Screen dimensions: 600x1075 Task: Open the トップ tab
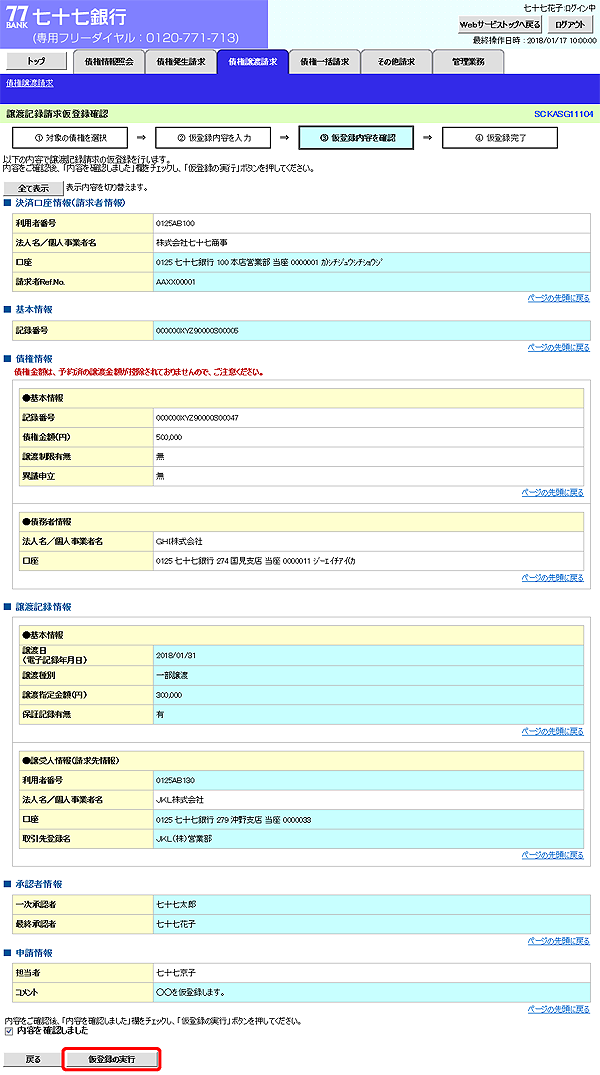click(x=36, y=62)
